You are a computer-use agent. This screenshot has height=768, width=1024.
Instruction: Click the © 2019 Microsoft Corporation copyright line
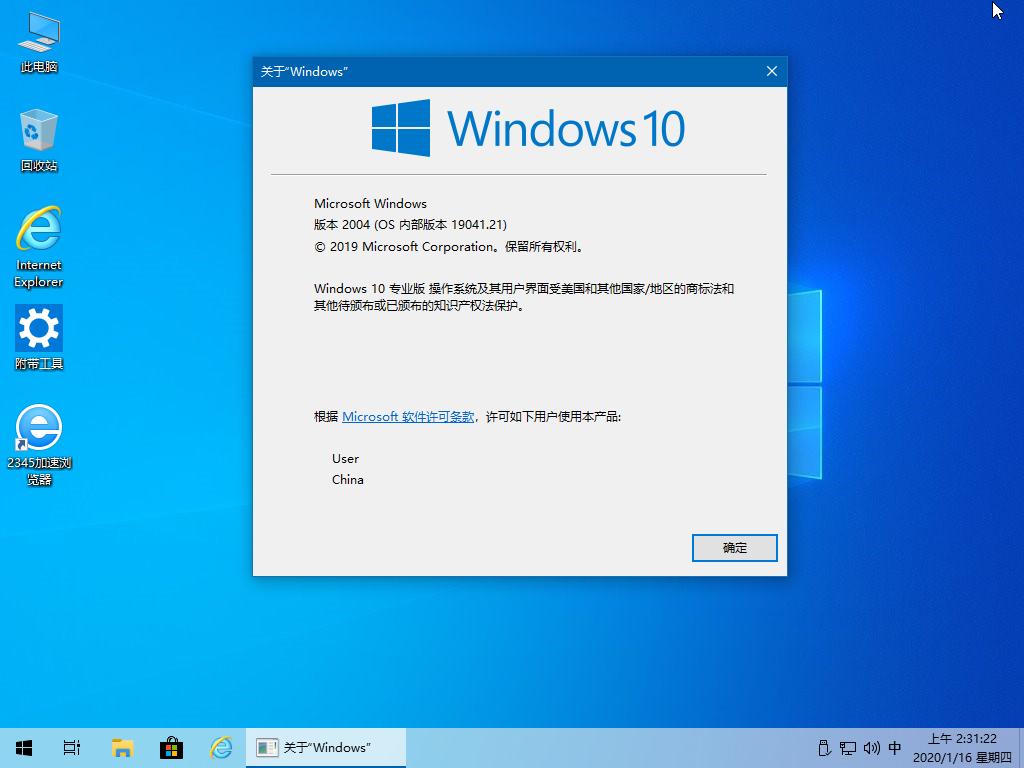[449, 247]
